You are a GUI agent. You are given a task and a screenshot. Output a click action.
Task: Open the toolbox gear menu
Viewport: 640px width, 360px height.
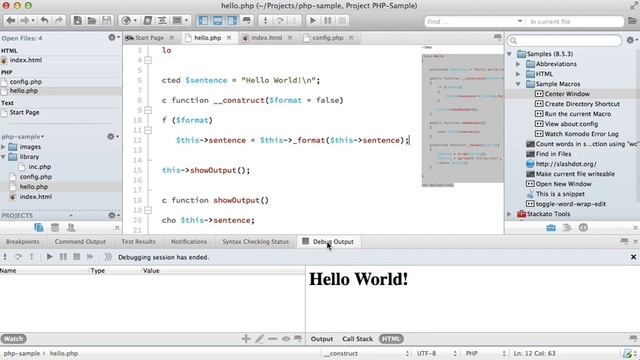point(631,40)
